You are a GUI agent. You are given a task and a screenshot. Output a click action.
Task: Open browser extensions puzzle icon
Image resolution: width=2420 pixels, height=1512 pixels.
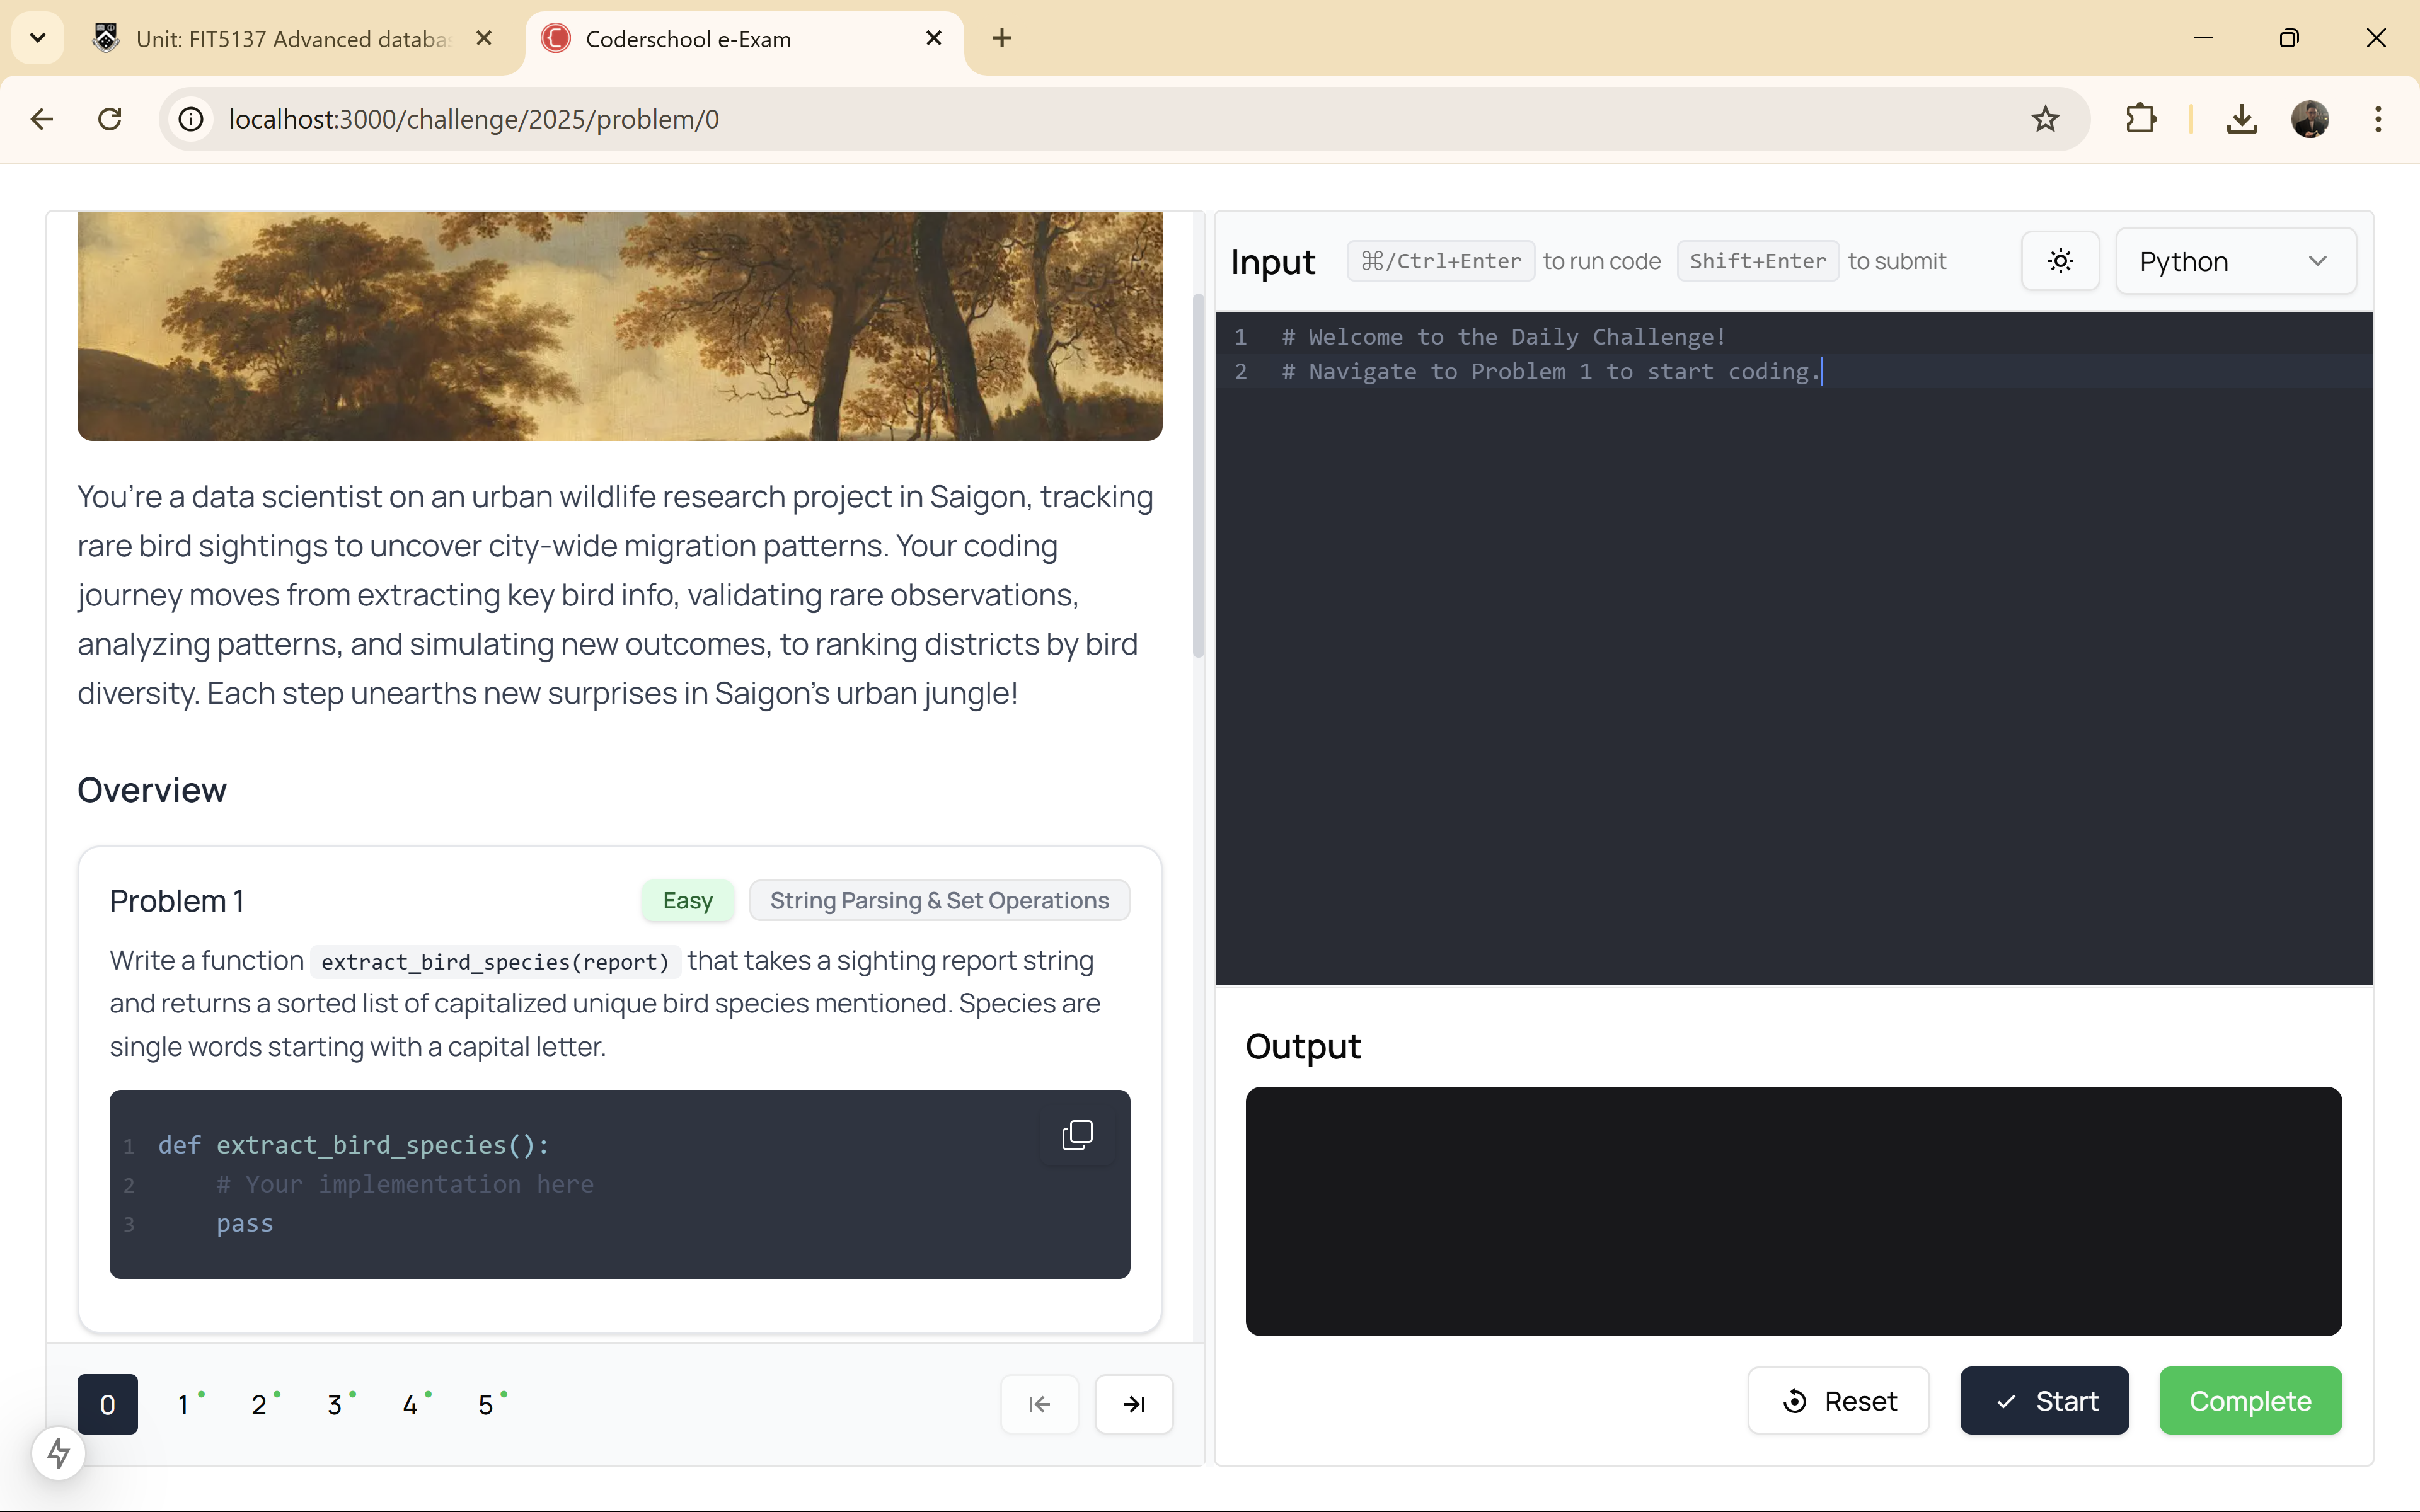tap(2141, 119)
